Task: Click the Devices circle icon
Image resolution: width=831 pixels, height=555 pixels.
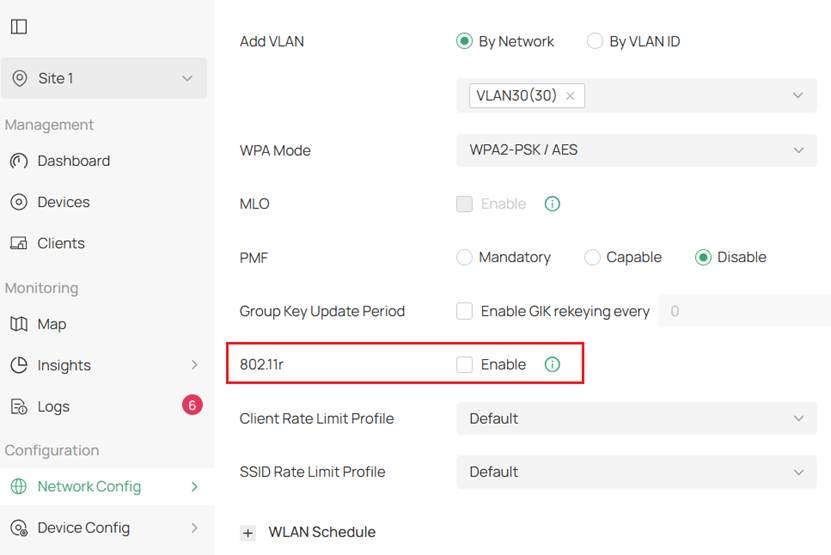Action: (x=19, y=202)
